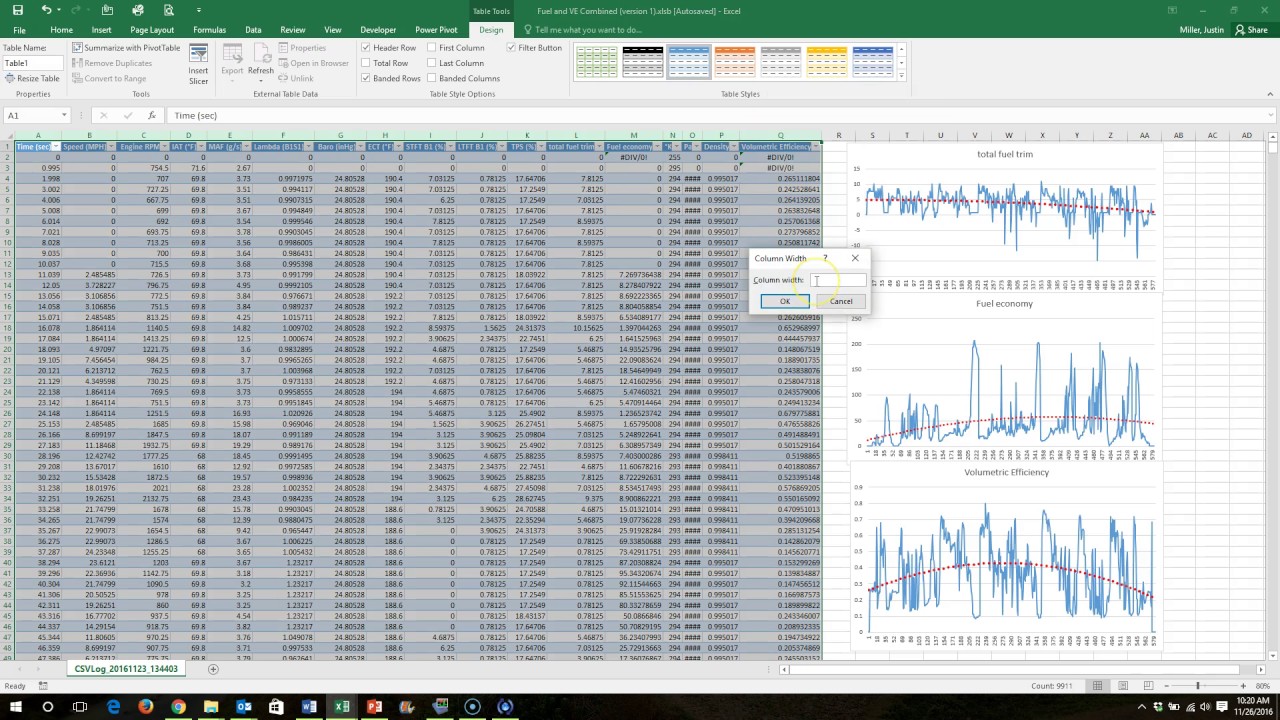Switch to the Home ribbon tab

[61, 30]
